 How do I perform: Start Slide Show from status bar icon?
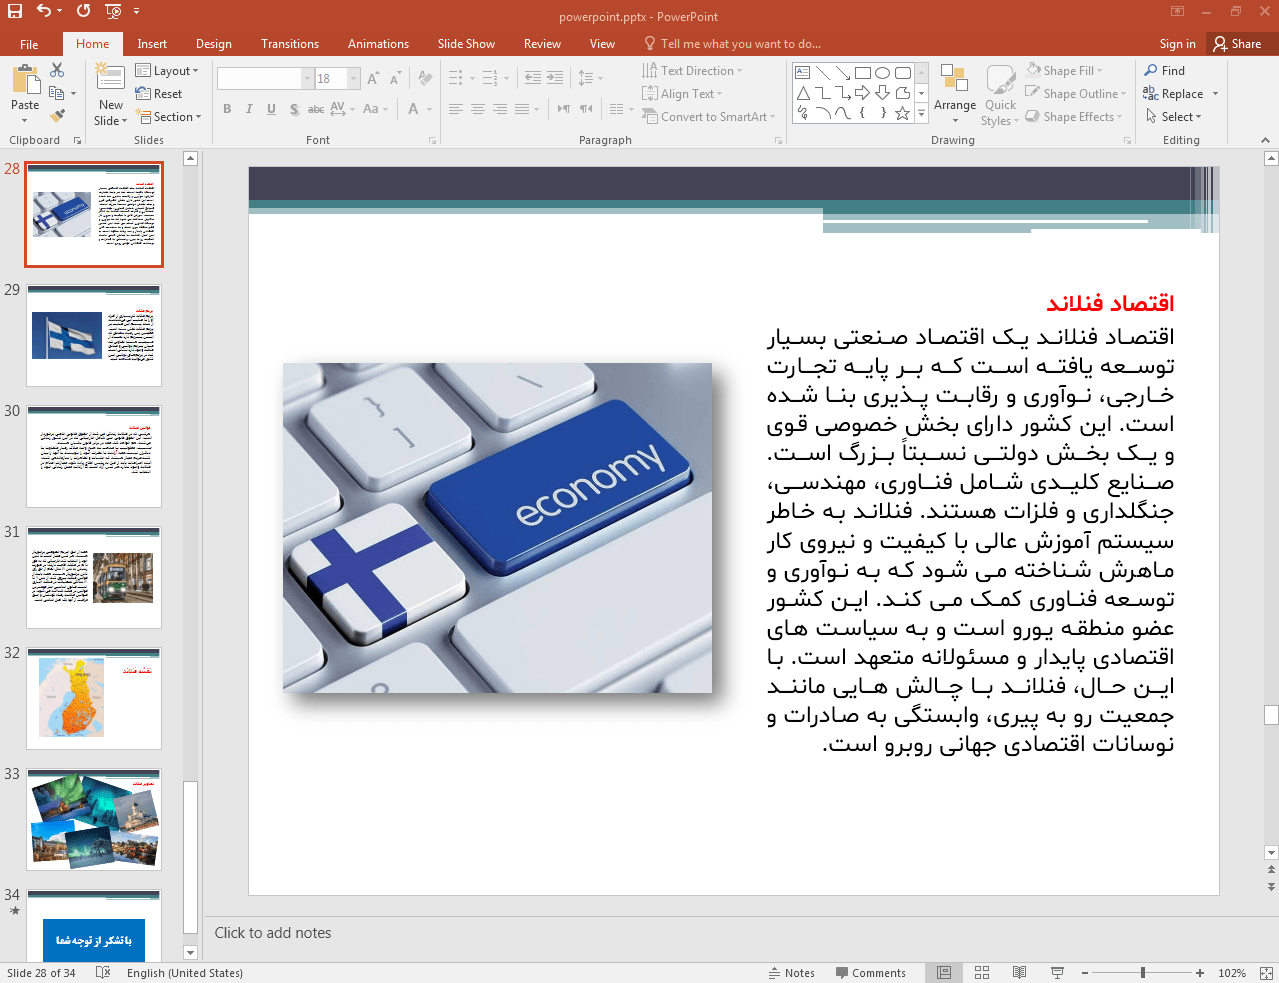[1057, 973]
